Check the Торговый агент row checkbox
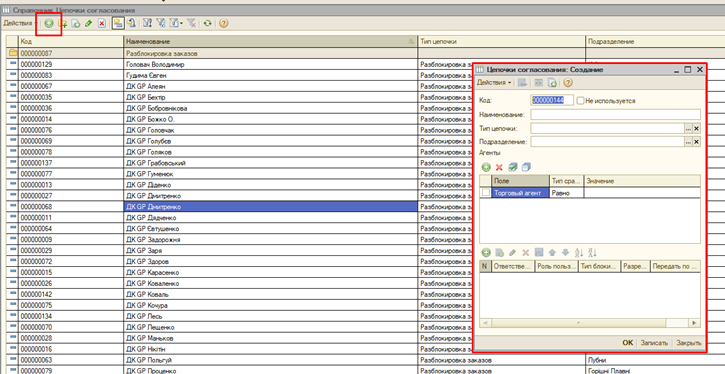 pos(485,193)
